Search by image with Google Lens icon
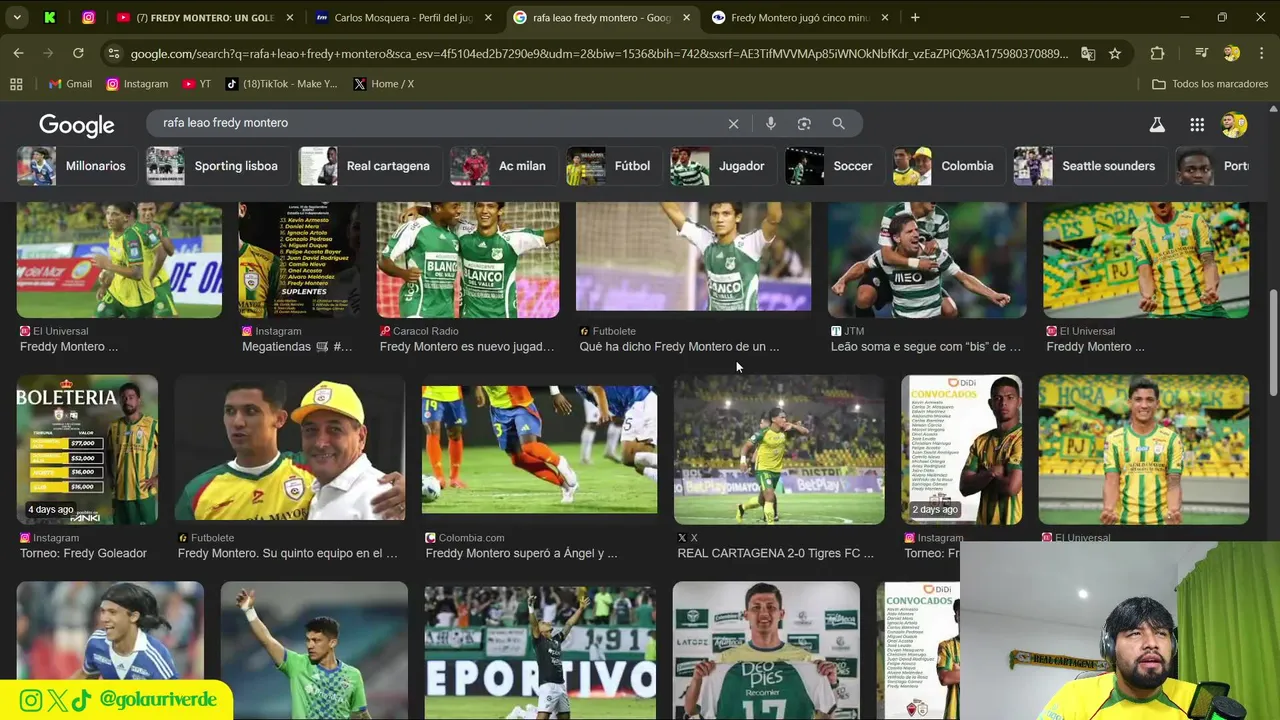The image size is (1280, 720). coord(804,124)
